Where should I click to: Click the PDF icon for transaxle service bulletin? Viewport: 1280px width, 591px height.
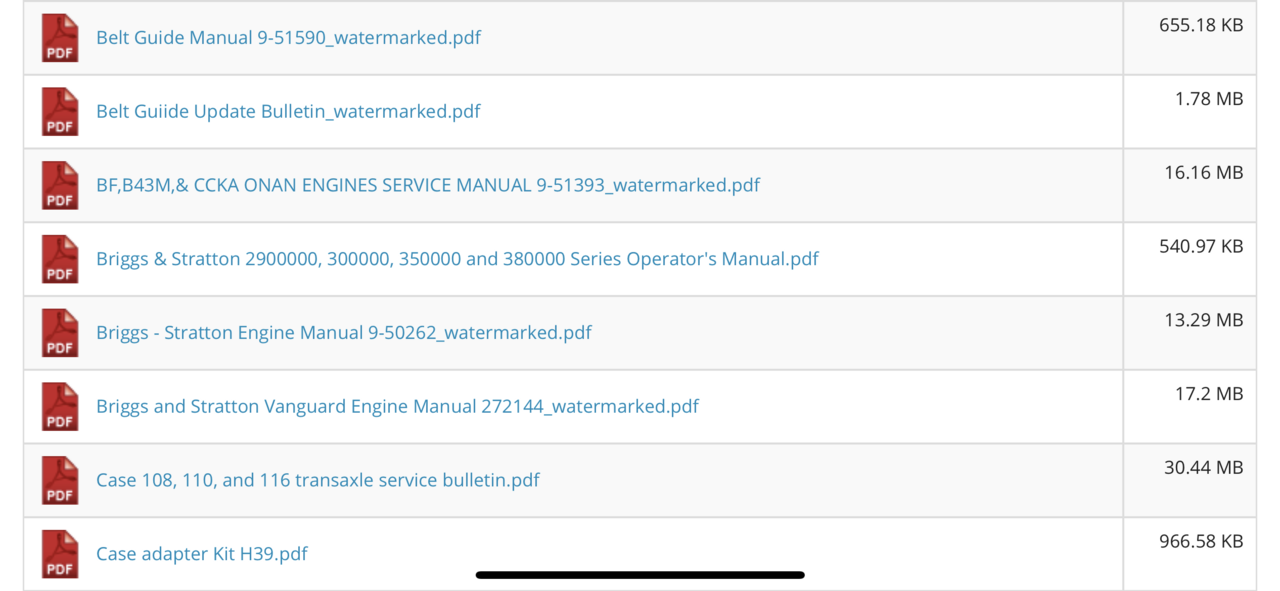coord(60,480)
